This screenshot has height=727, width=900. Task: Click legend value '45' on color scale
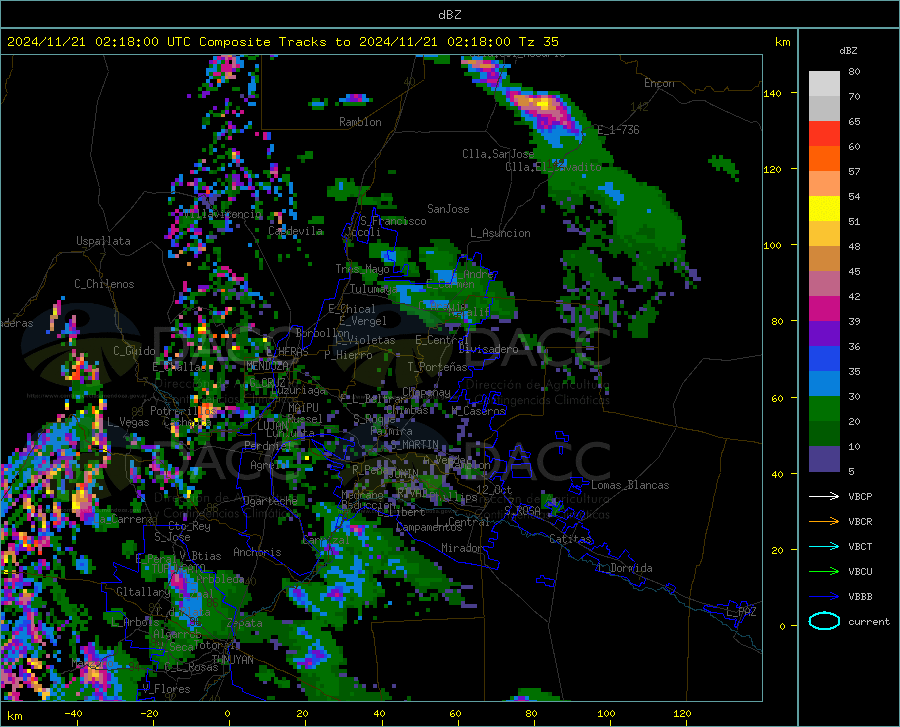pos(854,271)
